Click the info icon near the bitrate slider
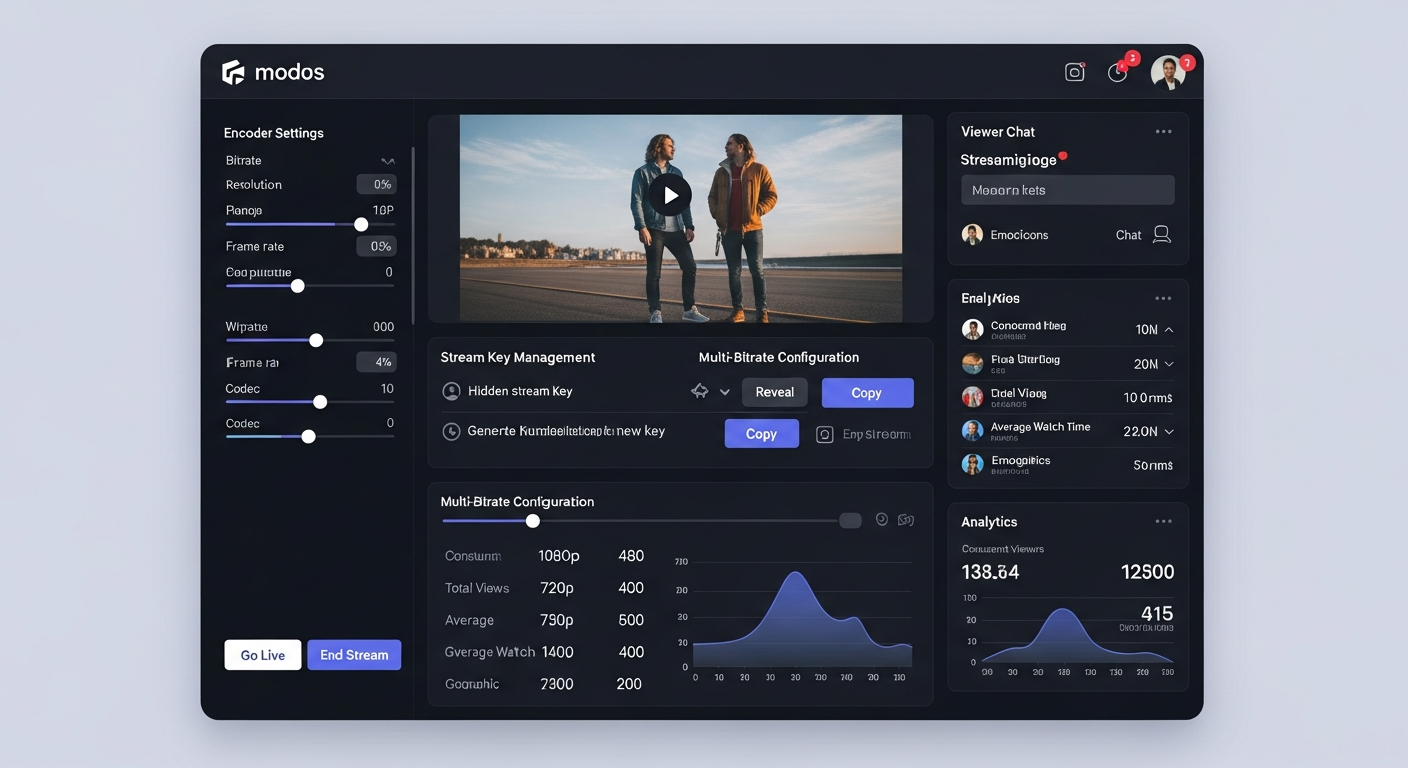Viewport: 1408px width, 768px height. [881, 519]
